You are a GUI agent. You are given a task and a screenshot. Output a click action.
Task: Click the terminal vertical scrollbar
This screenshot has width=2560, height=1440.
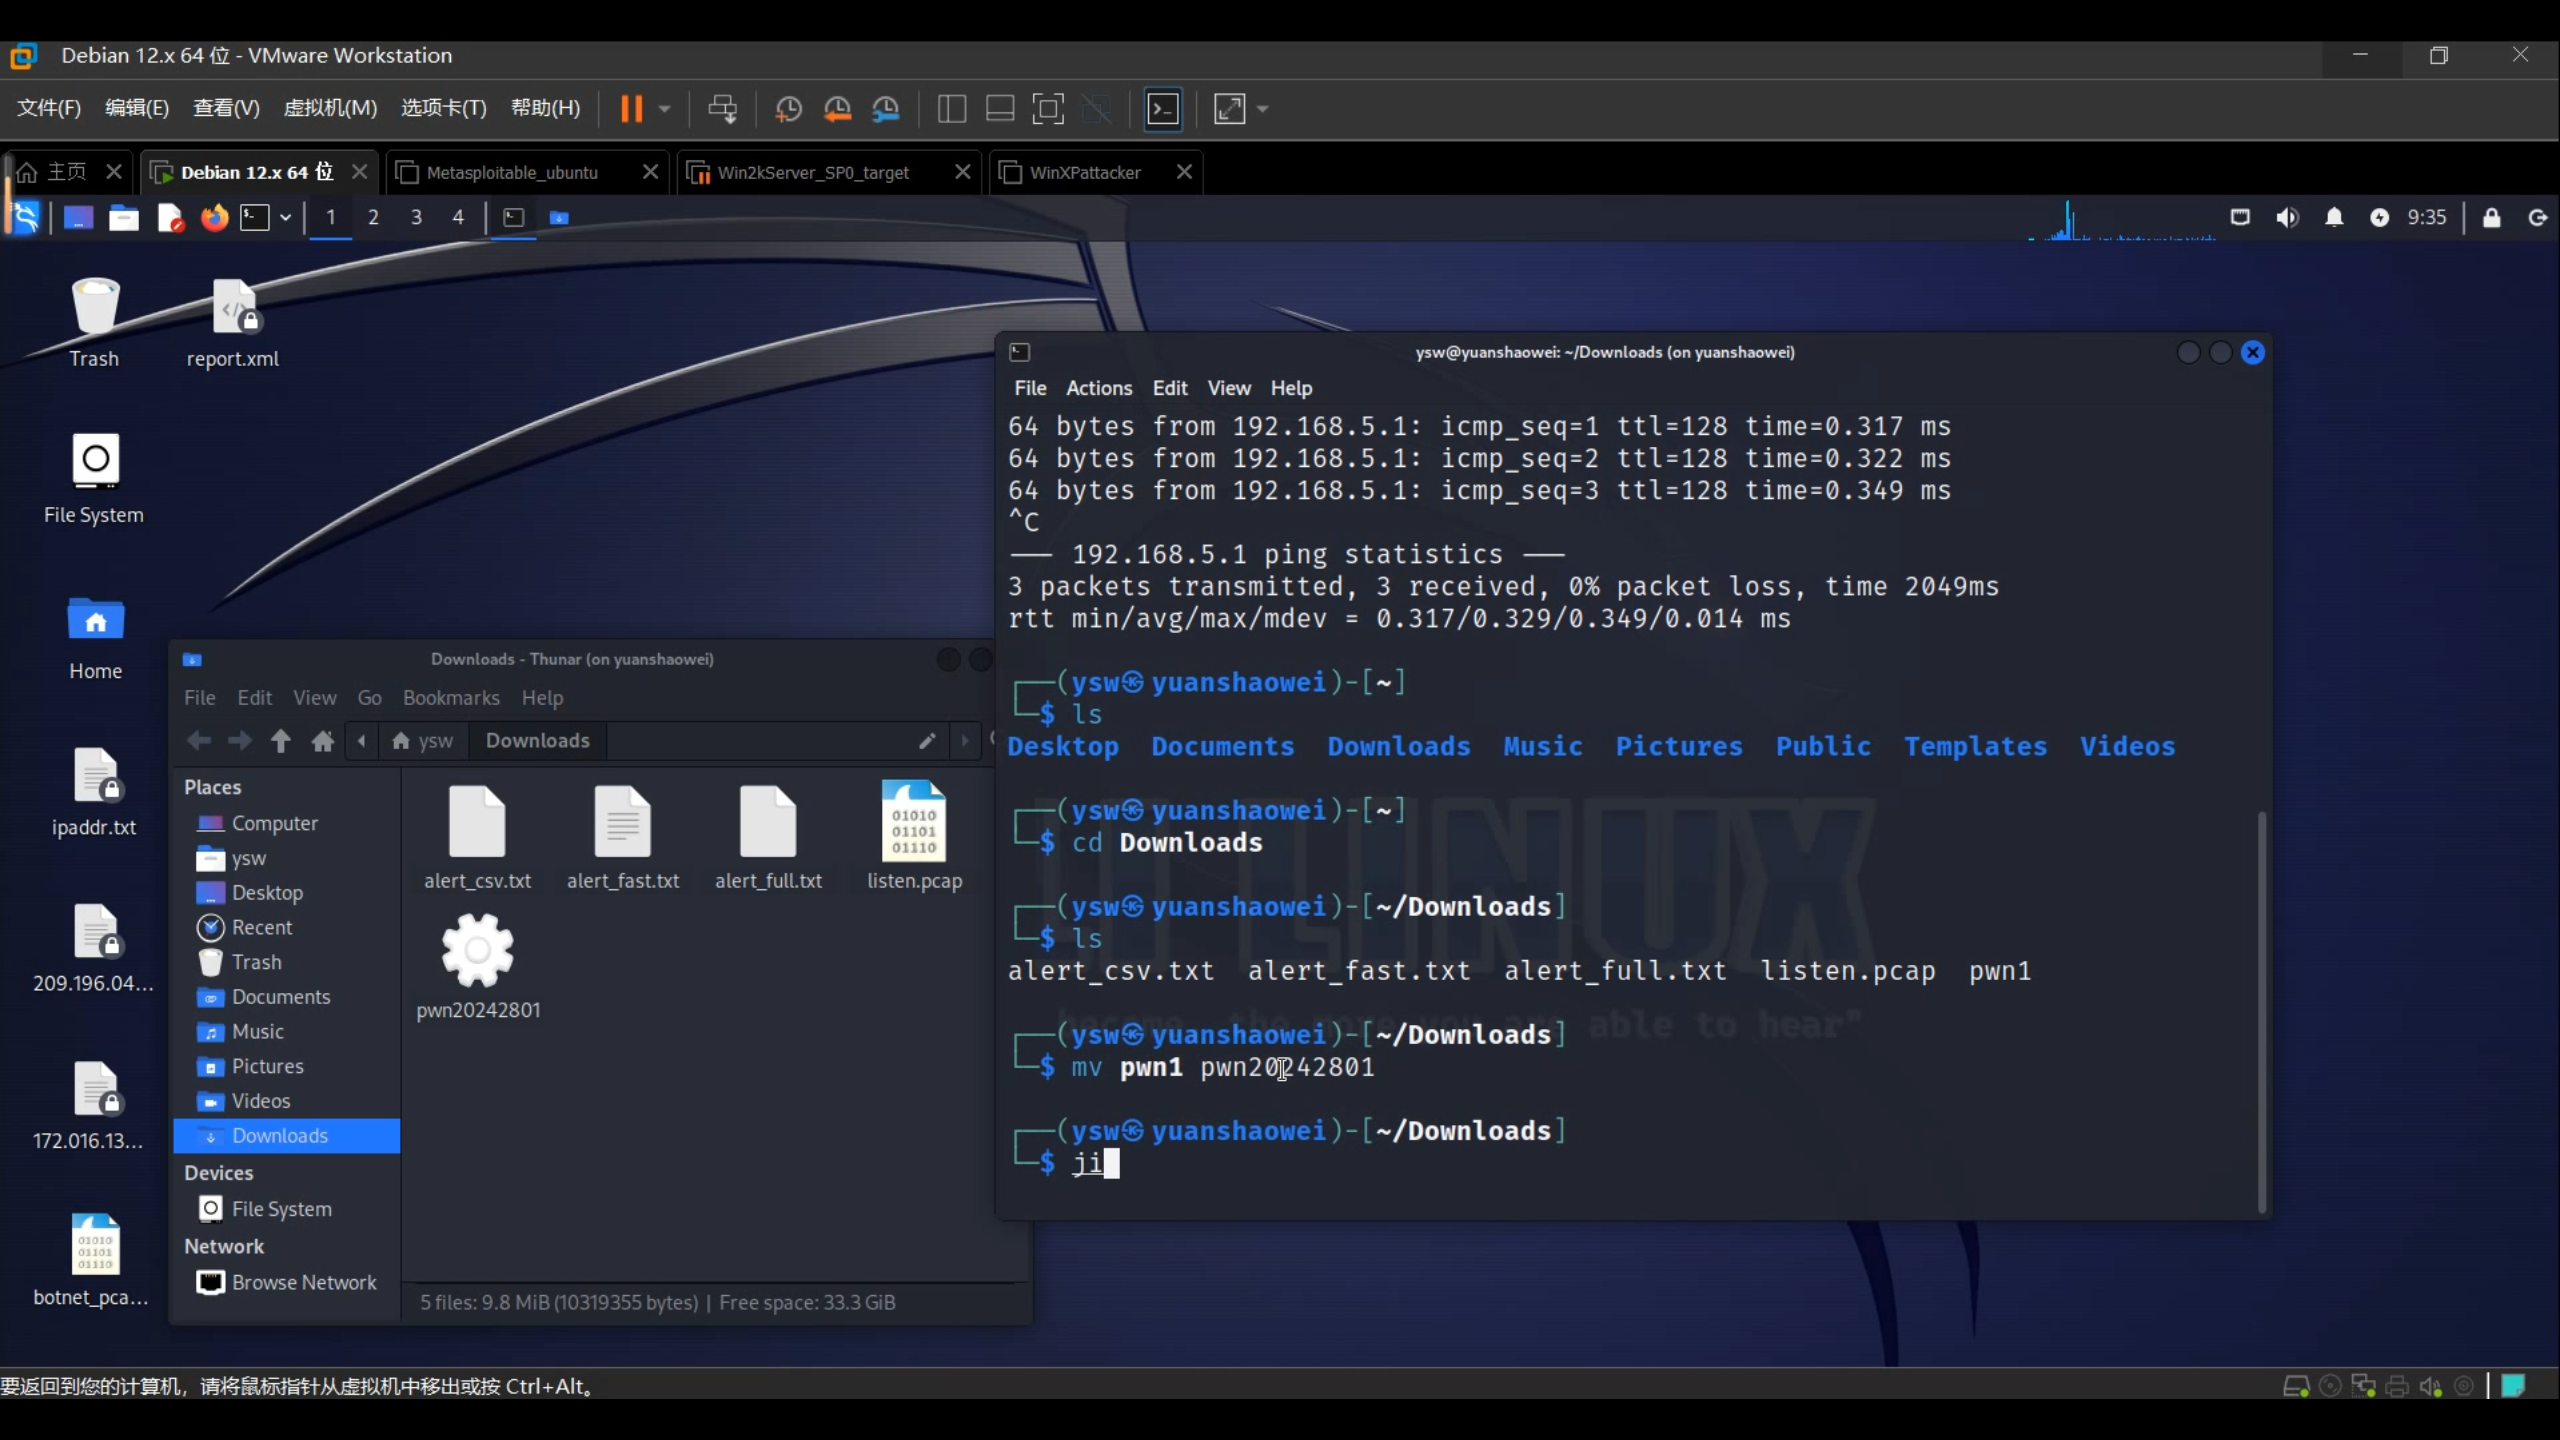click(x=2261, y=1010)
